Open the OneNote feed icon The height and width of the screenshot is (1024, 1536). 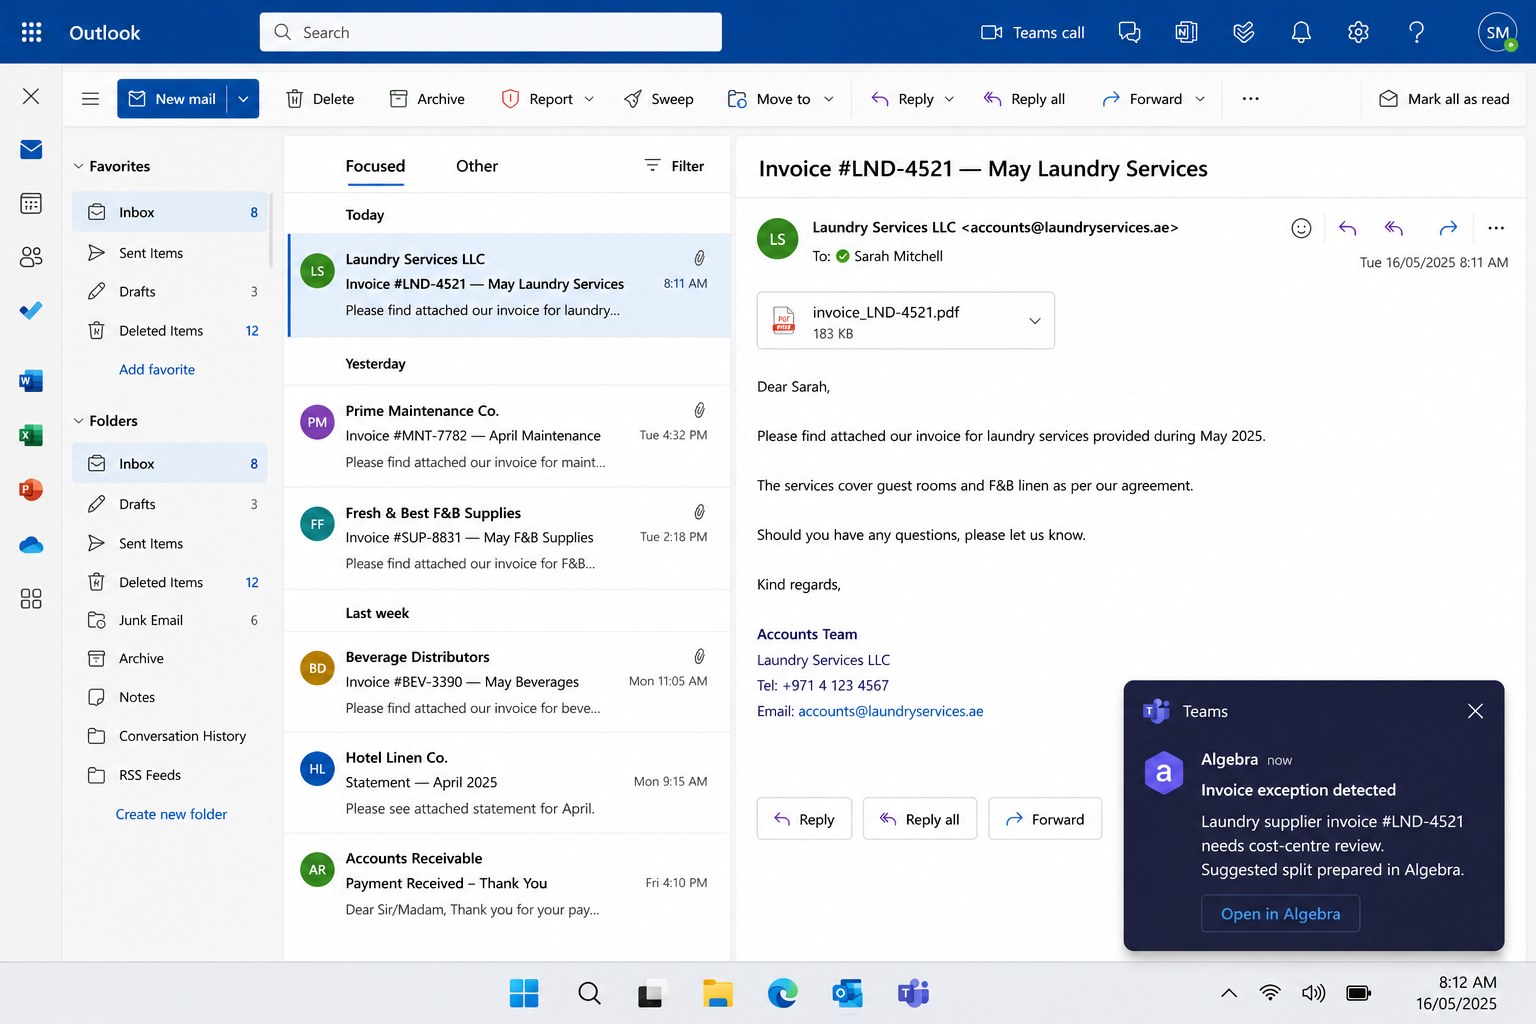[x=1186, y=32]
